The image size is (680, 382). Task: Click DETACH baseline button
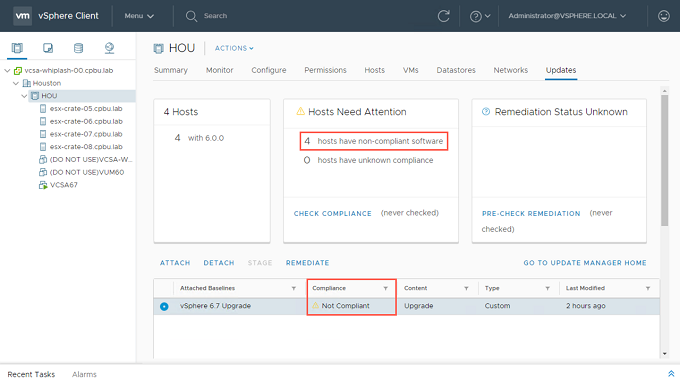tap(219, 263)
